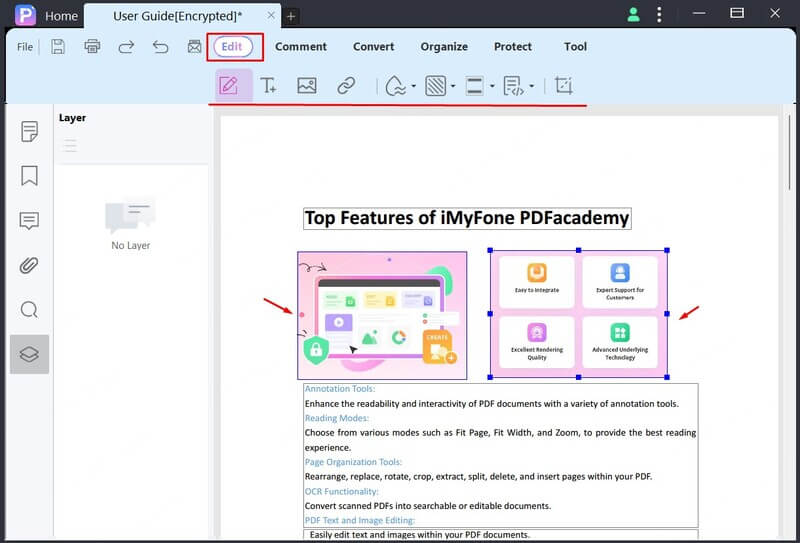Switch to the Organize tab

tap(444, 46)
